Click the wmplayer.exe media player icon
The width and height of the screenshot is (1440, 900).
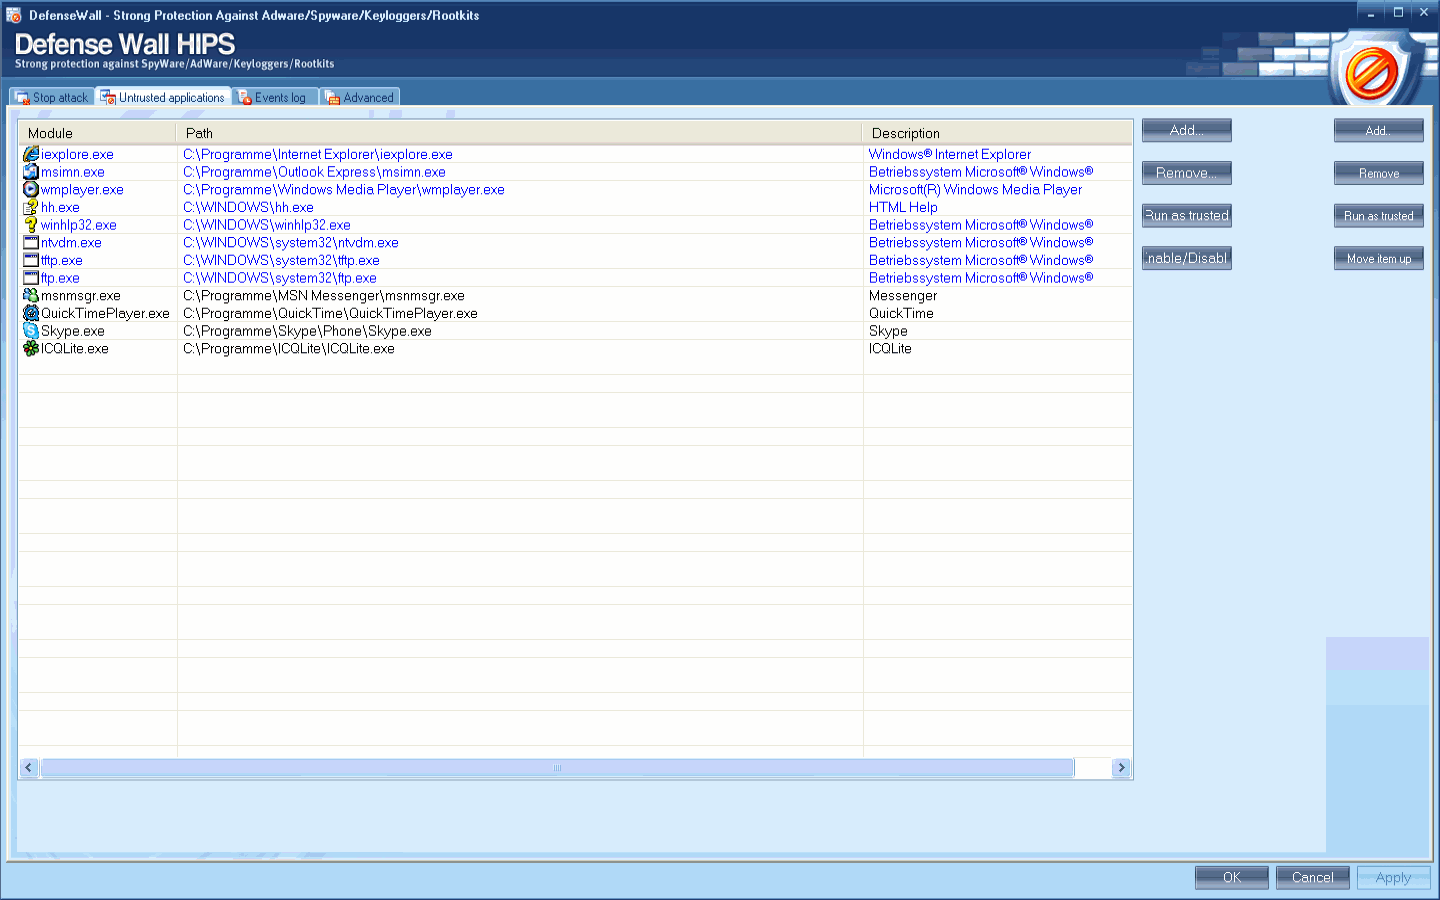(31, 189)
